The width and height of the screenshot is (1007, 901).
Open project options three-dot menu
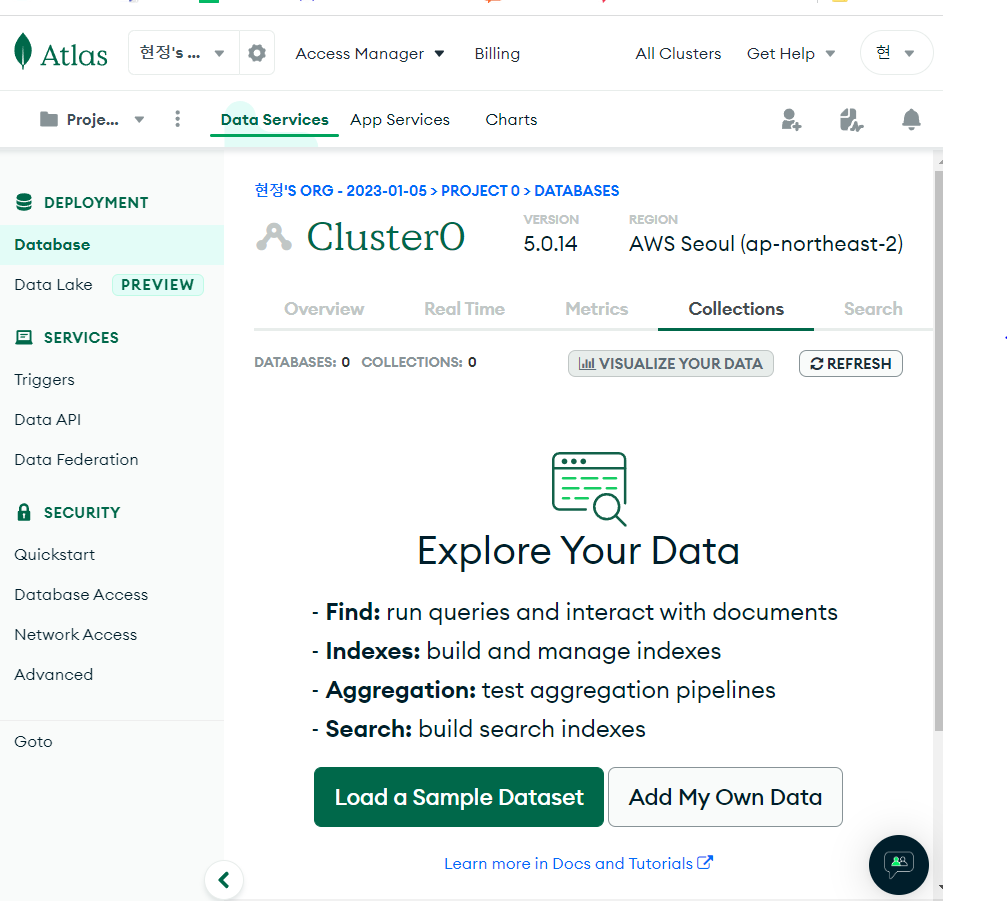pyautogui.click(x=178, y=119)
